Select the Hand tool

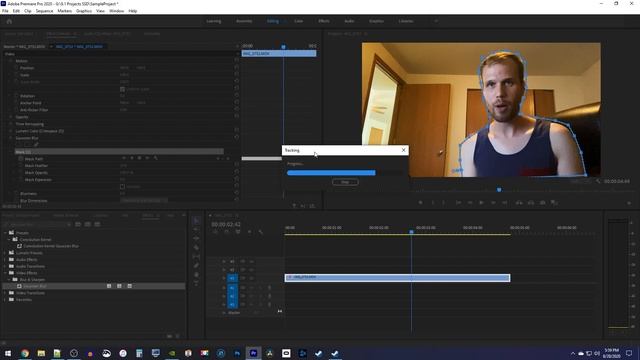tap(196, 274)
